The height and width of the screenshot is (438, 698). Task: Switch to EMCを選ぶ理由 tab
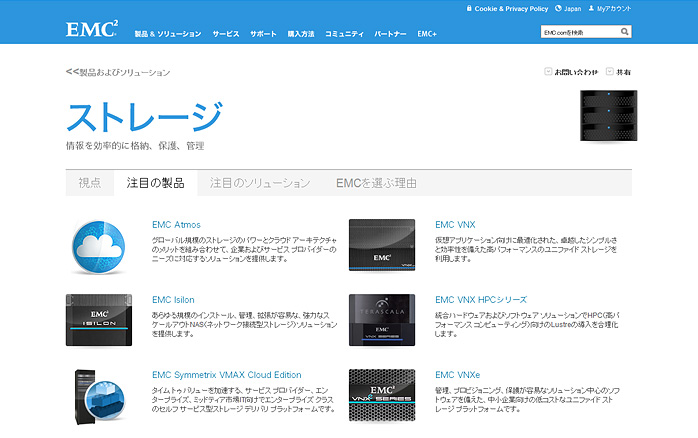pos(376,183)
